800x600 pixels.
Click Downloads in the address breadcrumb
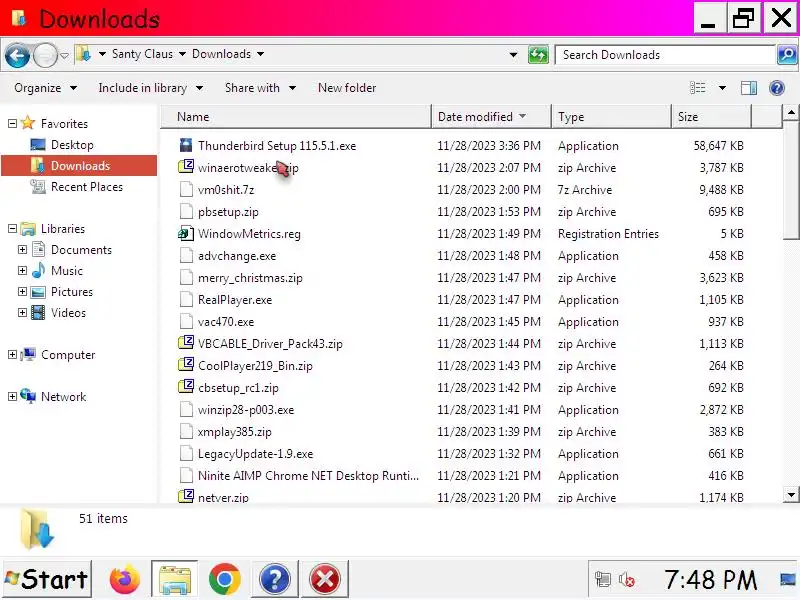click(x=221, y=54)
